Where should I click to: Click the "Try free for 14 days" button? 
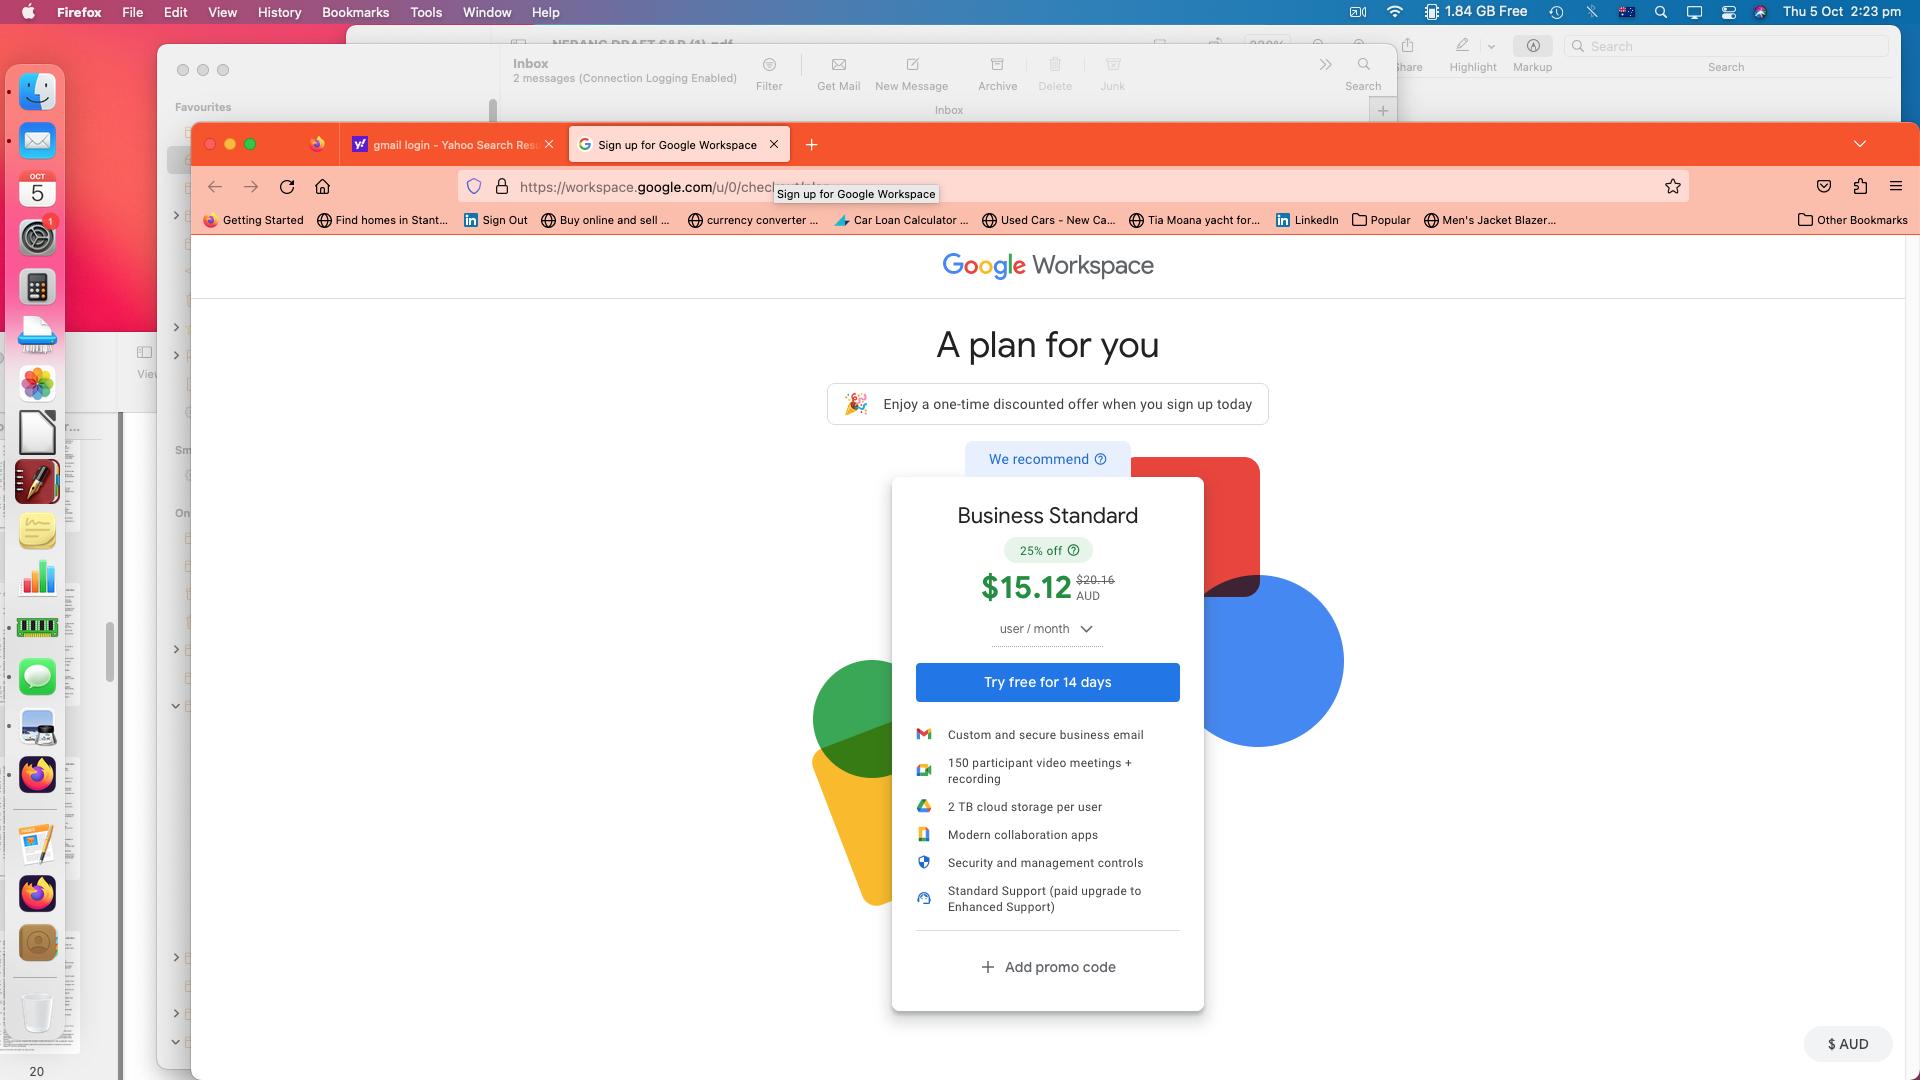pyautogui.click(x=1047, y=682)
